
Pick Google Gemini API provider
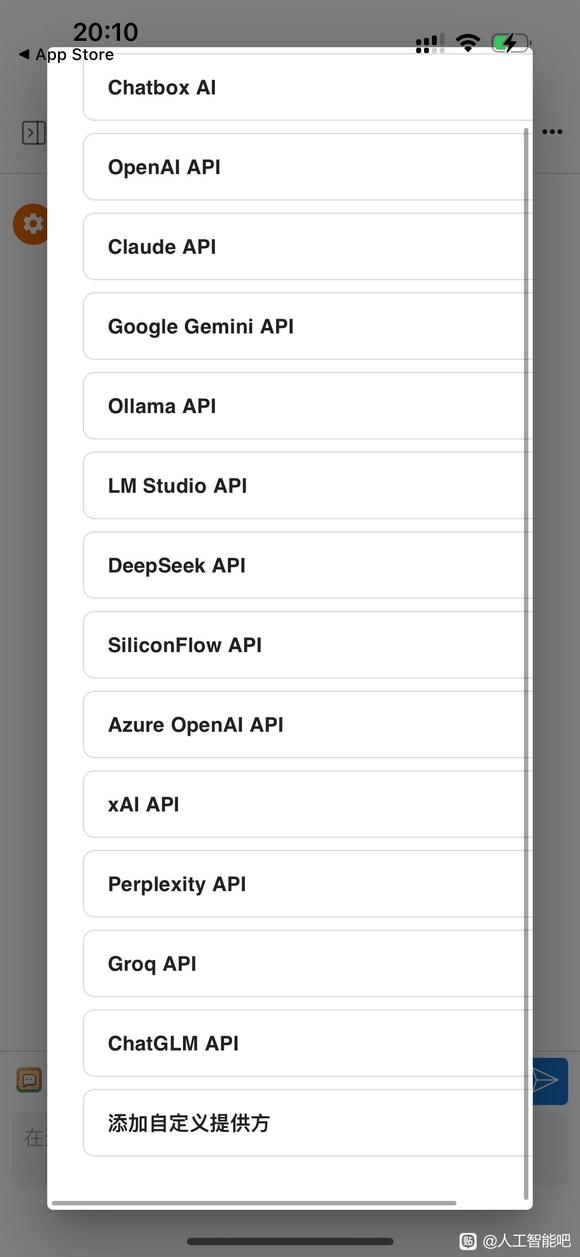(307, 326)
